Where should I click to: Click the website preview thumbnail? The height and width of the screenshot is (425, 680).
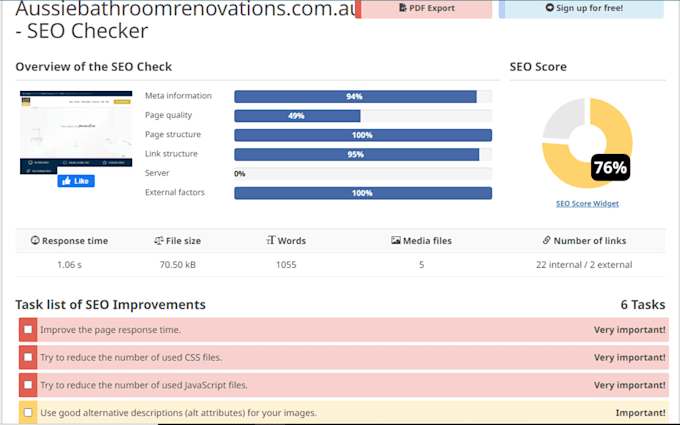click(x=76, y=132)
